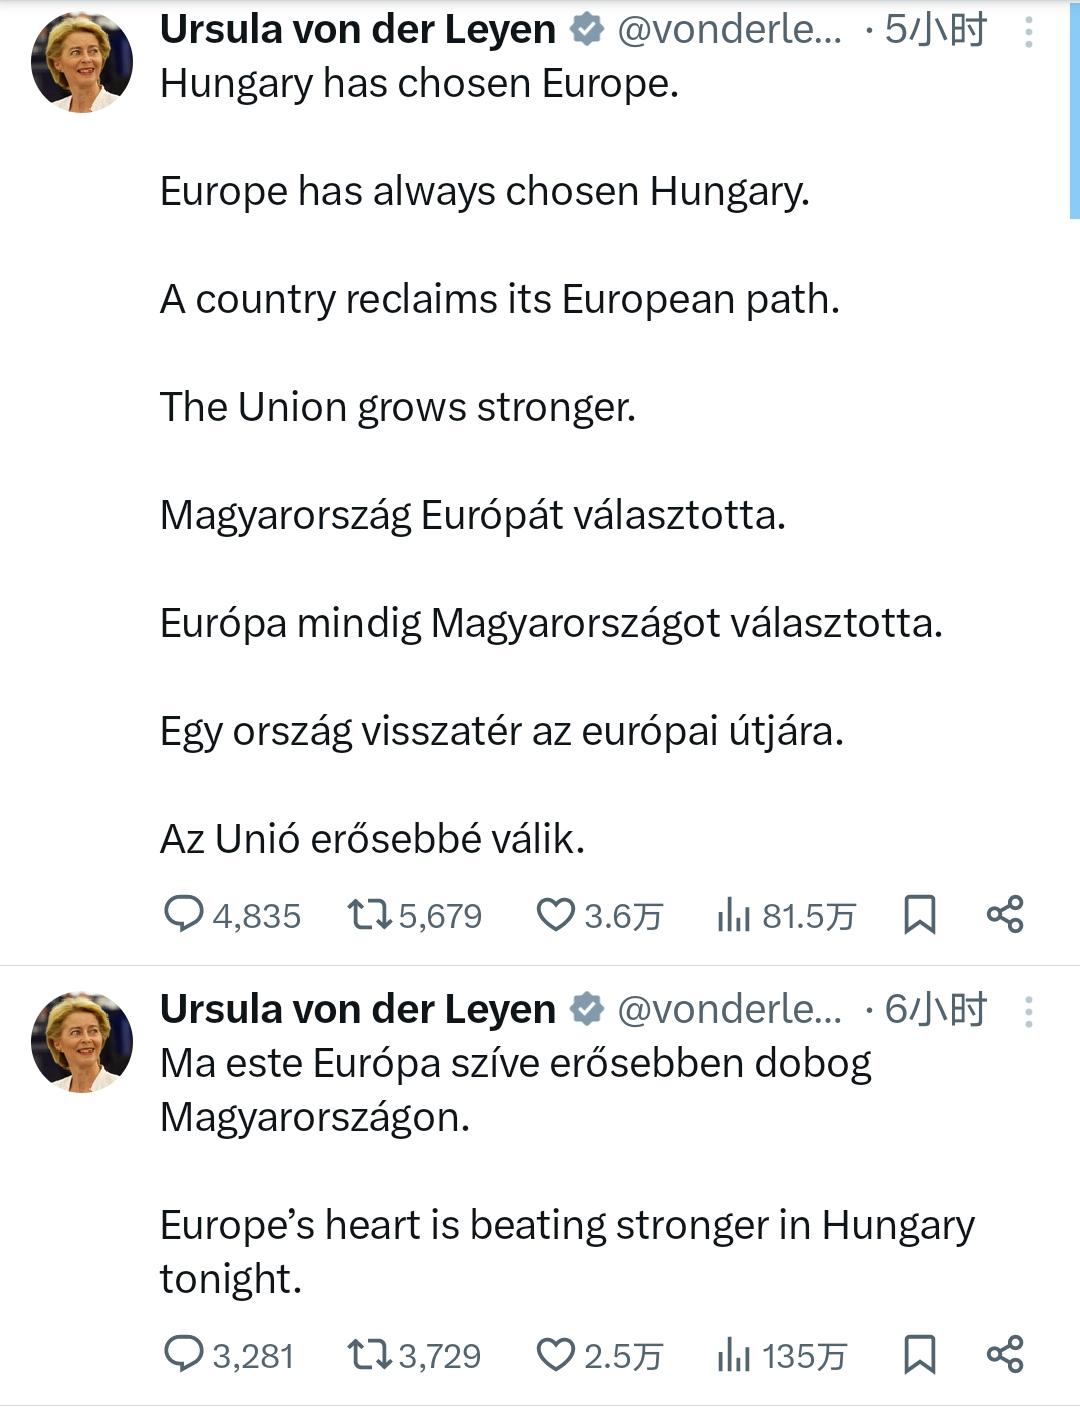View analytics showing 81.5万 views
Viewport: 1080px width, 1414px height.
[733, 914]
